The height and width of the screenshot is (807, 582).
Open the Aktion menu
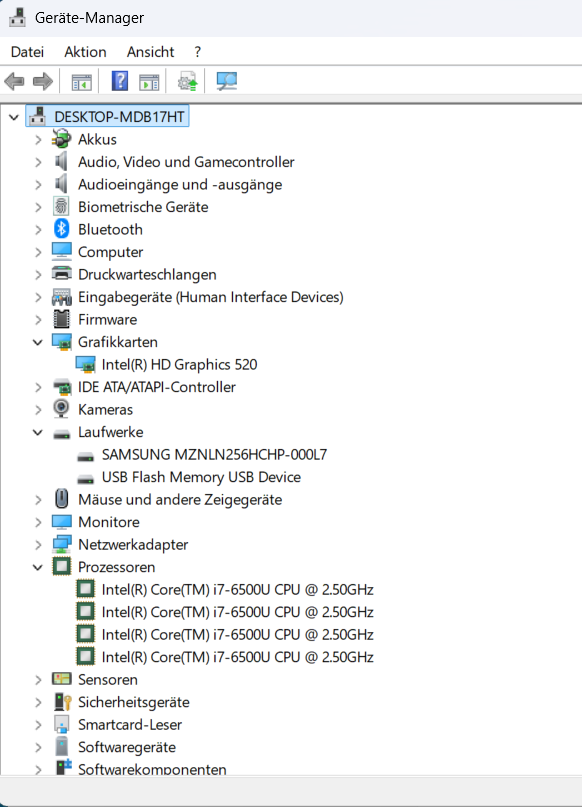click(x=85, y=52)
